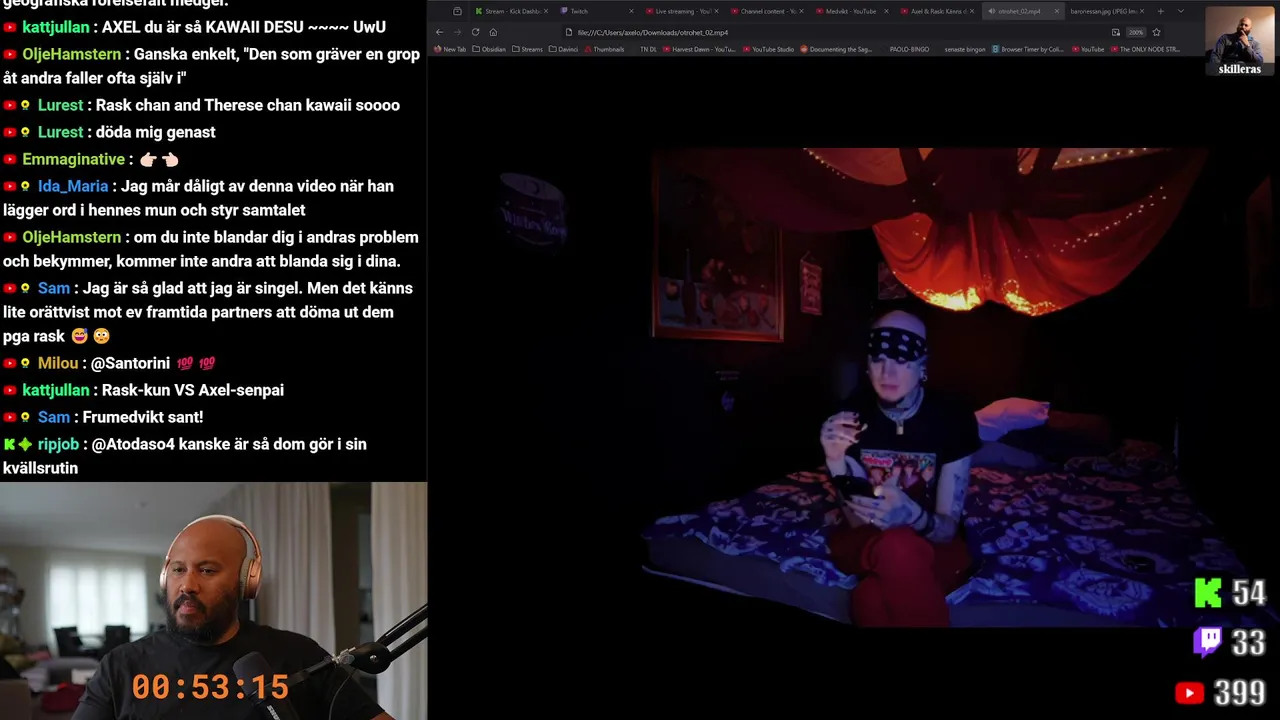Viewport: 1280px width, 720px height.
Task: Switch to the Twitch tab
Action: (596, 11)
